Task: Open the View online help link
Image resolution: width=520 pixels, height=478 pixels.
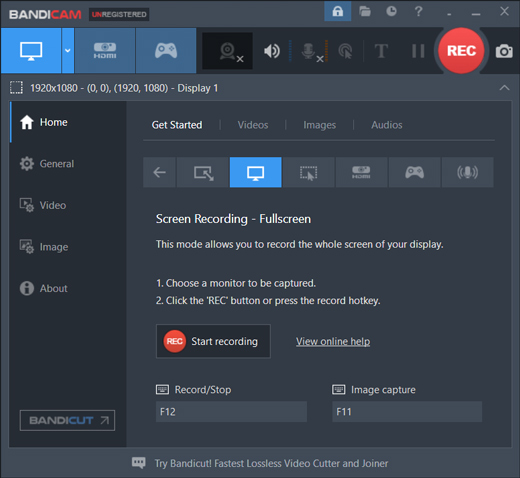Action: pyautogui.click(x=333, y=341)
